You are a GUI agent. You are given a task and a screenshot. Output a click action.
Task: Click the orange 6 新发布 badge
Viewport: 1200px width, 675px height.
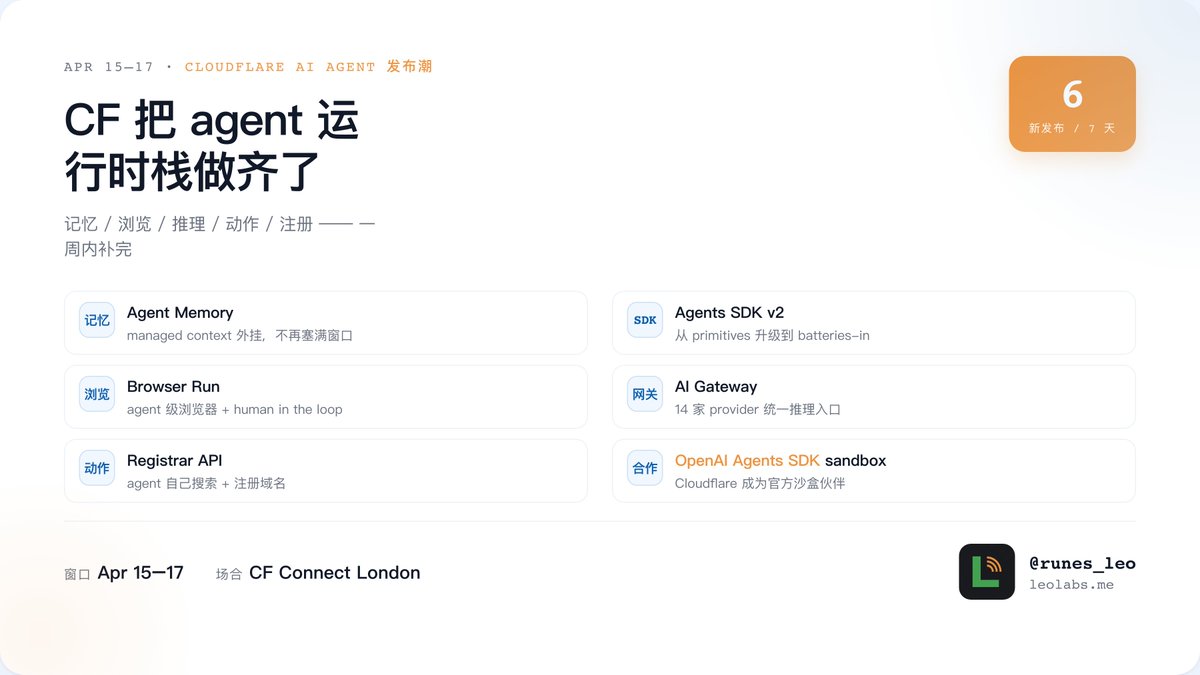click(x=1072, y=104)
